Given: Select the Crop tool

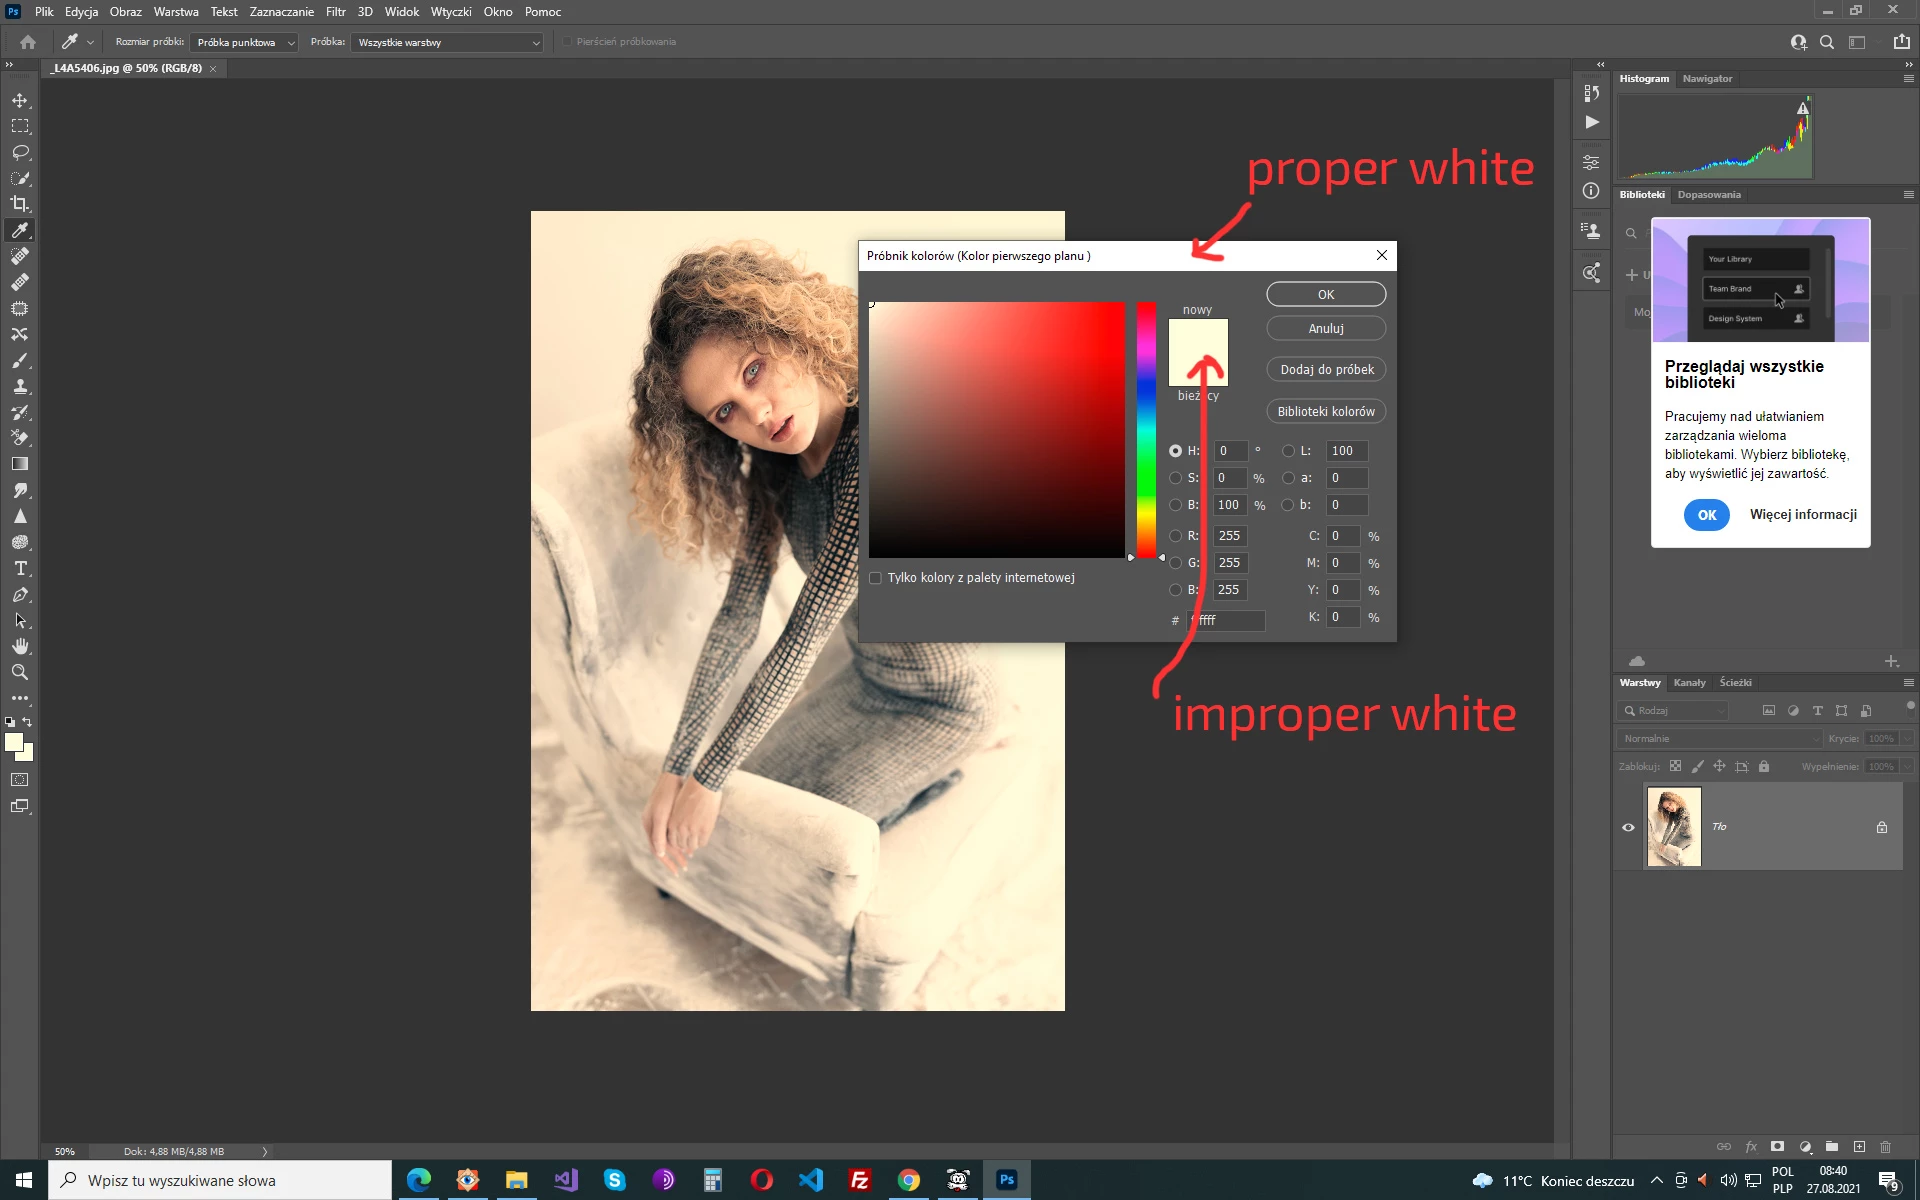Looking at the screenshot, I should (x=20, y=204).
